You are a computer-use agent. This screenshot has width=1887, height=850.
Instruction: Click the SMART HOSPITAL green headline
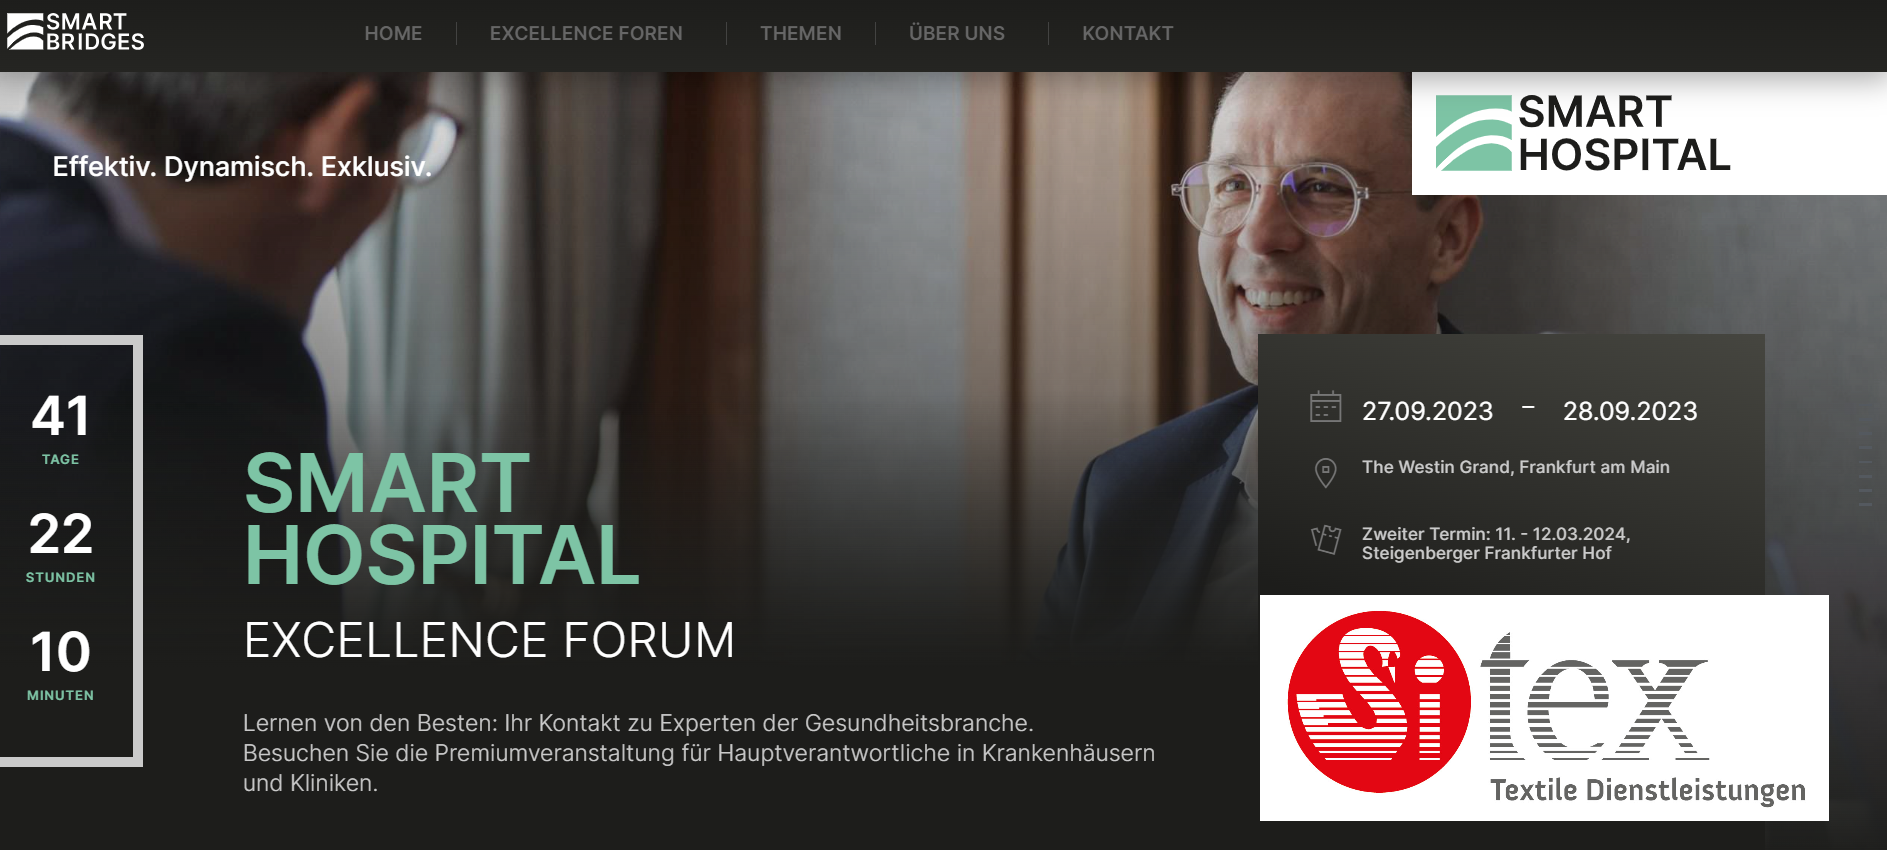441,519
